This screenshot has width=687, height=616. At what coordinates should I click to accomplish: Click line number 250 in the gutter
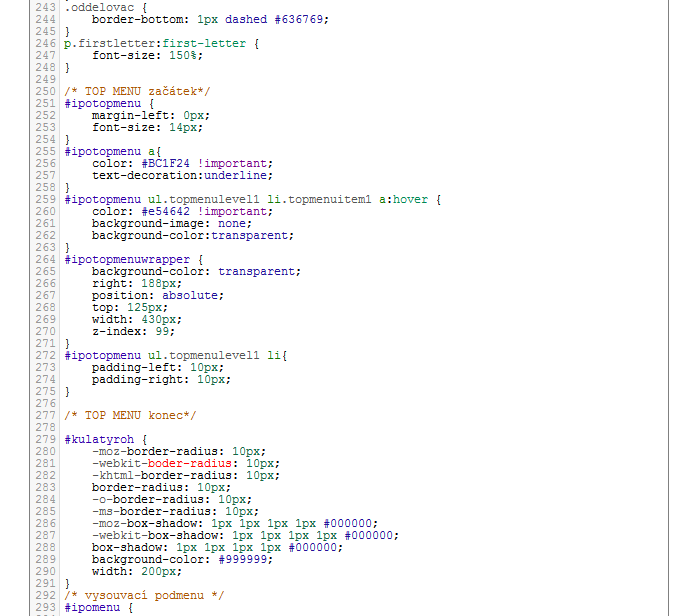pyautogui.click(x=45, y=91)
